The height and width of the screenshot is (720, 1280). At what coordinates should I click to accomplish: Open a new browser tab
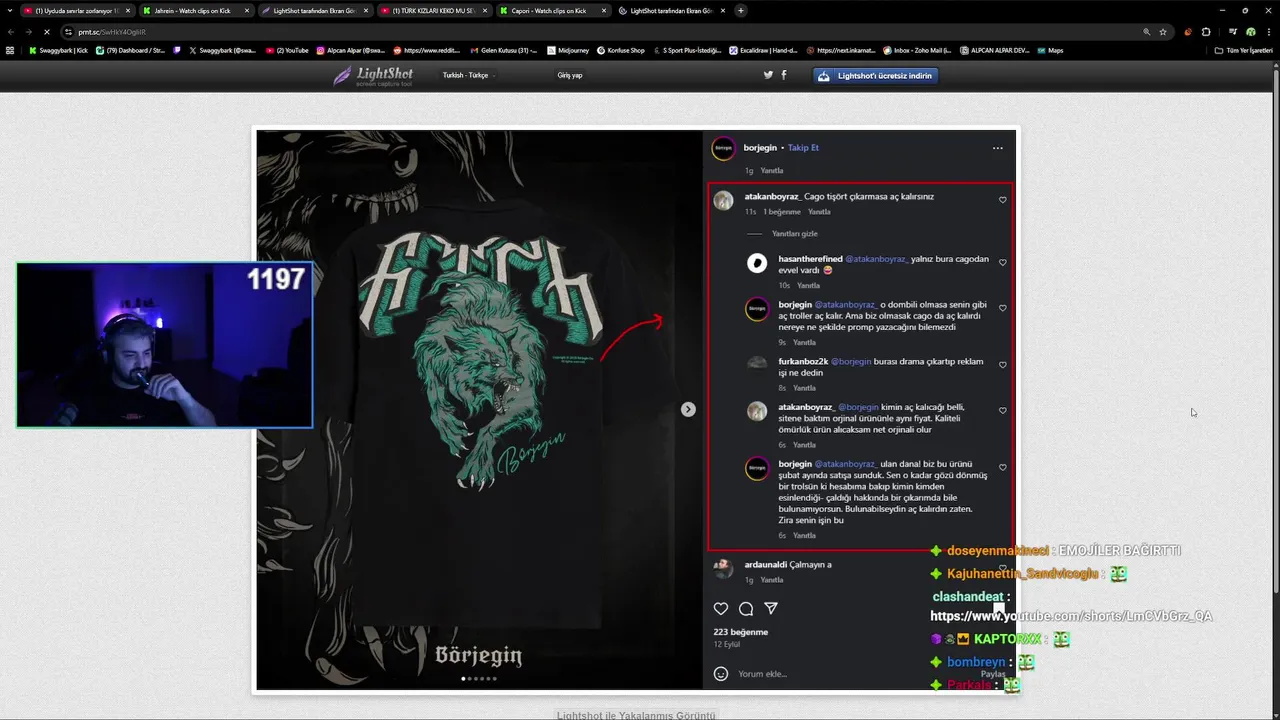pos(741,10)
